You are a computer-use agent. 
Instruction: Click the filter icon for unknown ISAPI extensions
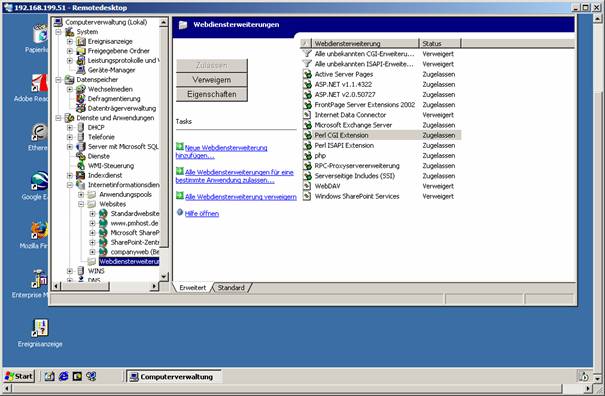[307, 64]
